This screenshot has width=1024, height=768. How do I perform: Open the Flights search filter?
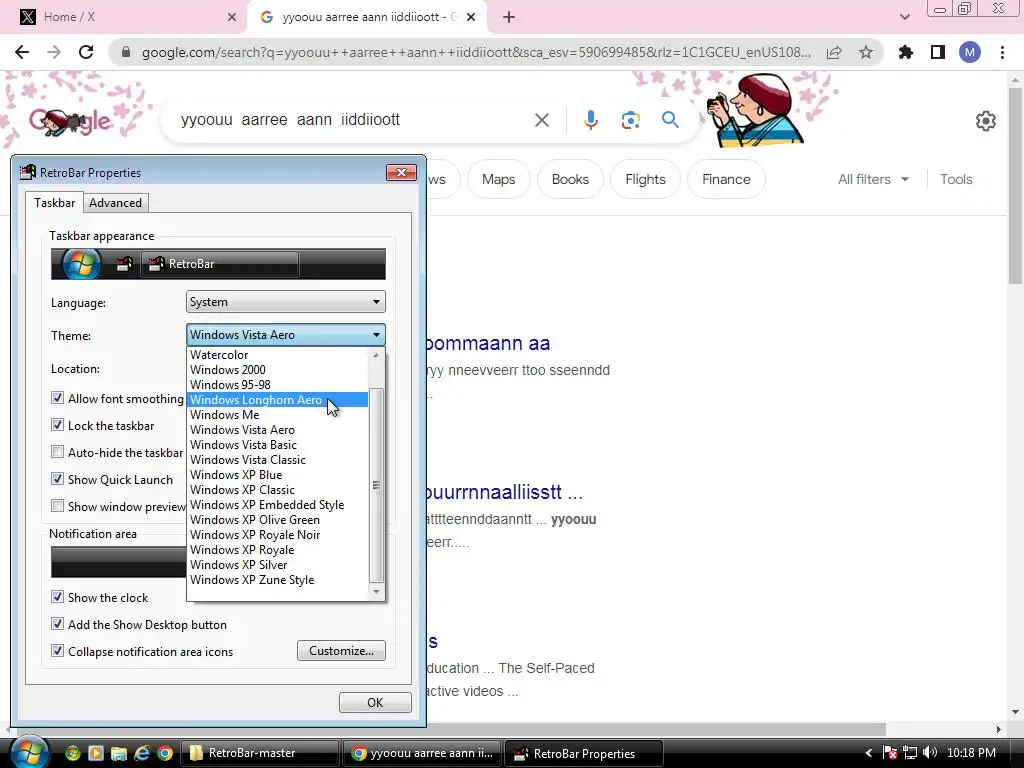click(x=645, y=179)
